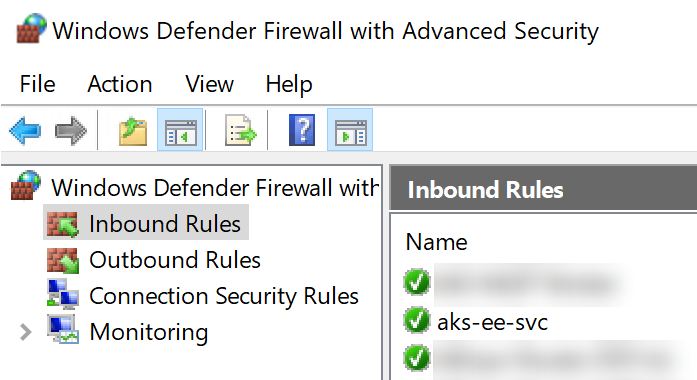
Task: Toggle Show/Hide Console Tree button
Action: coord(180,130)
